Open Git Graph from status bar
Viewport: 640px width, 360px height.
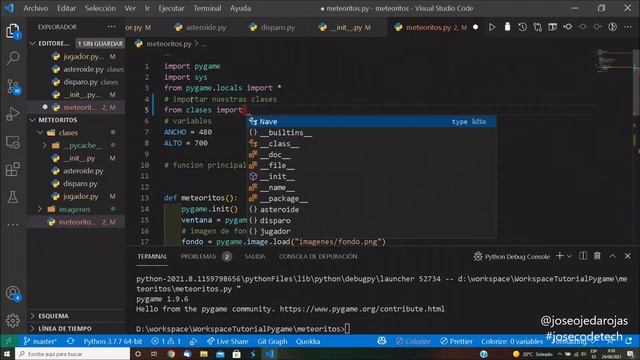tap(272, 341)
